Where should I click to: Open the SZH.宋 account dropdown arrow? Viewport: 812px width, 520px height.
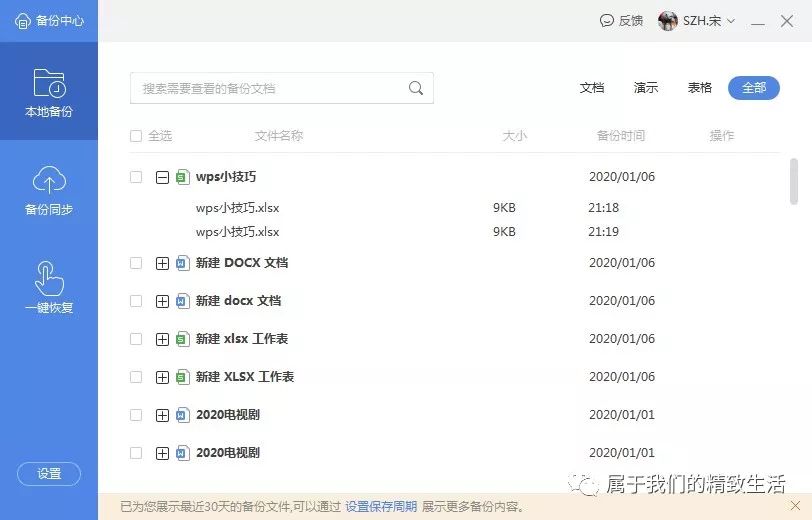pos(731,21)
